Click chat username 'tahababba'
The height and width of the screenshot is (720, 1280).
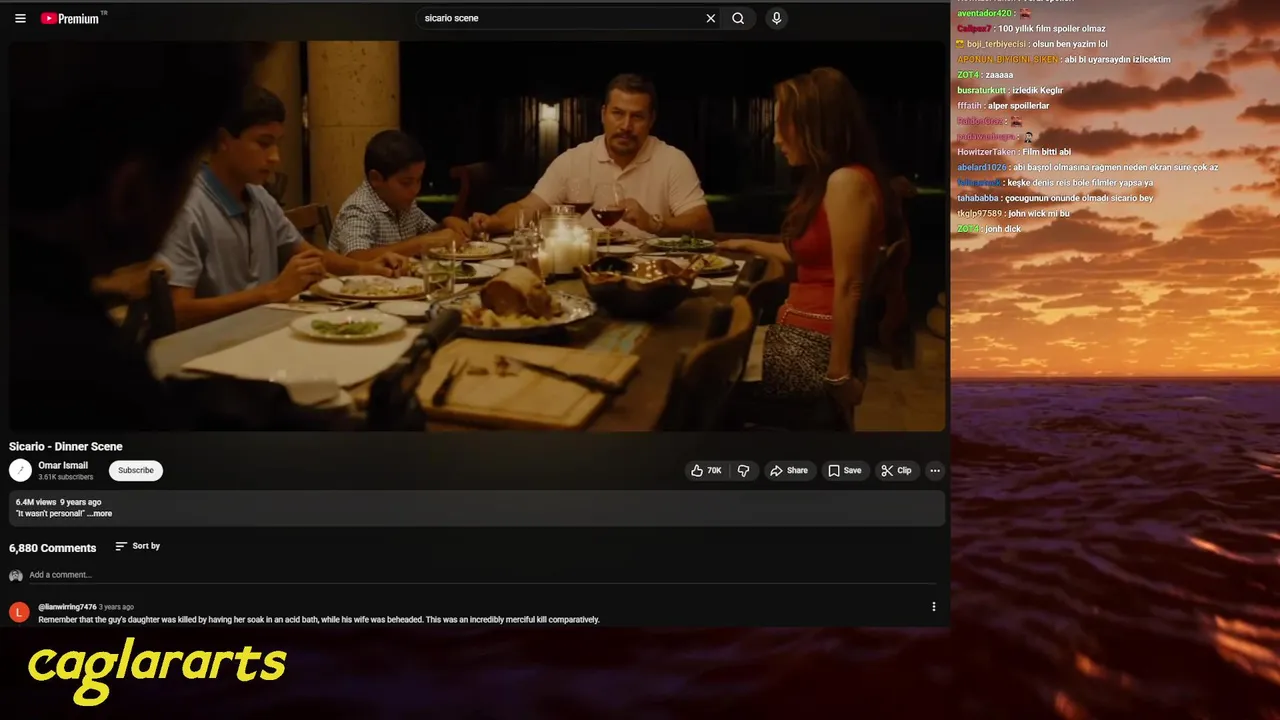tap(977, 198)
